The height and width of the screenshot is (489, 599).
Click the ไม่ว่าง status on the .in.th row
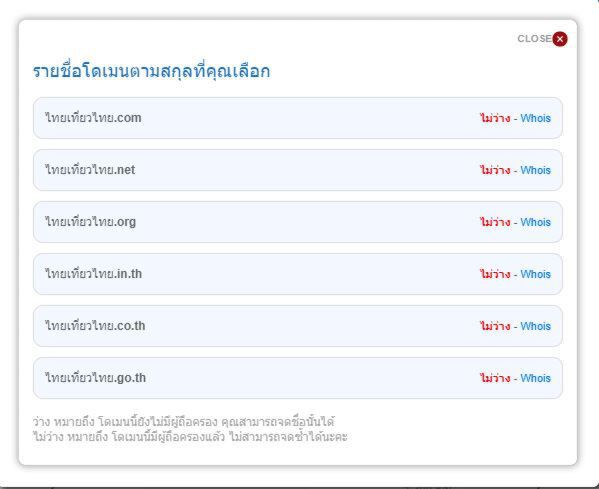click(x=495, y=274)
